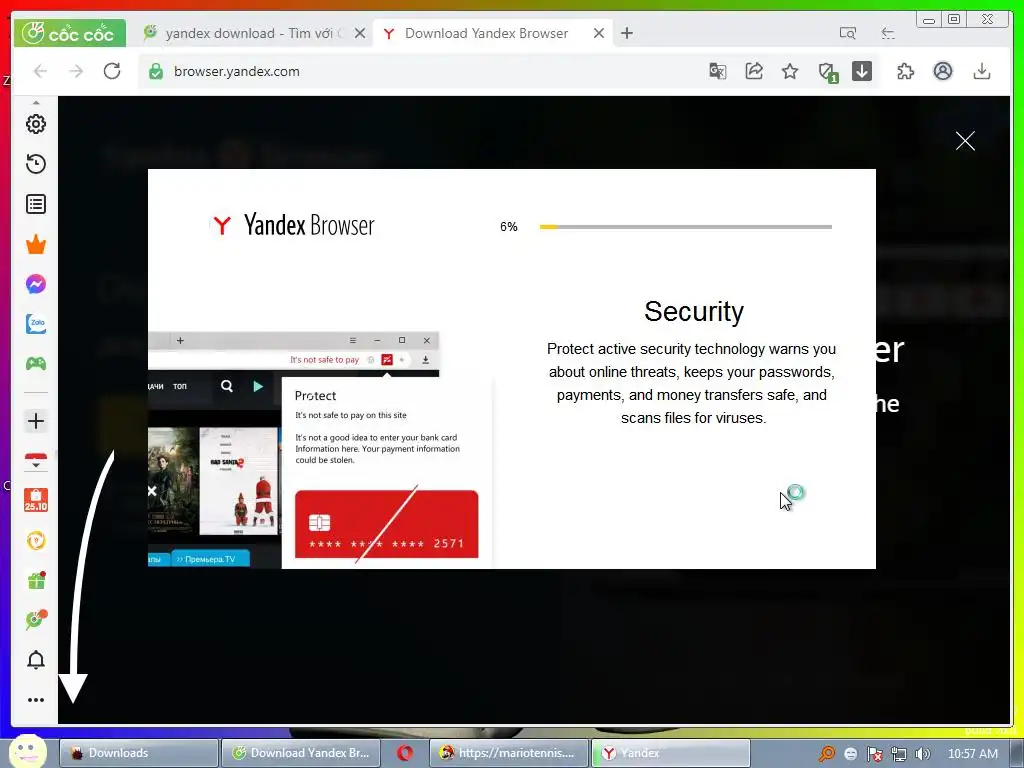Close the Download Yandex Browser tab
Screen dimensions: 1024x768
598,33
